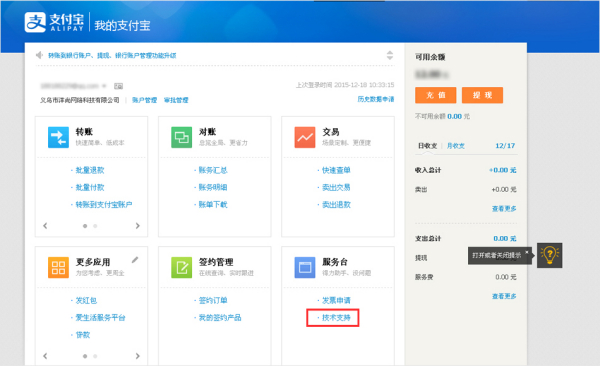Click the 不可用余额 0.00 amount
The height and width of the screenshot is (366, 600).
click(x=455, y=116)
